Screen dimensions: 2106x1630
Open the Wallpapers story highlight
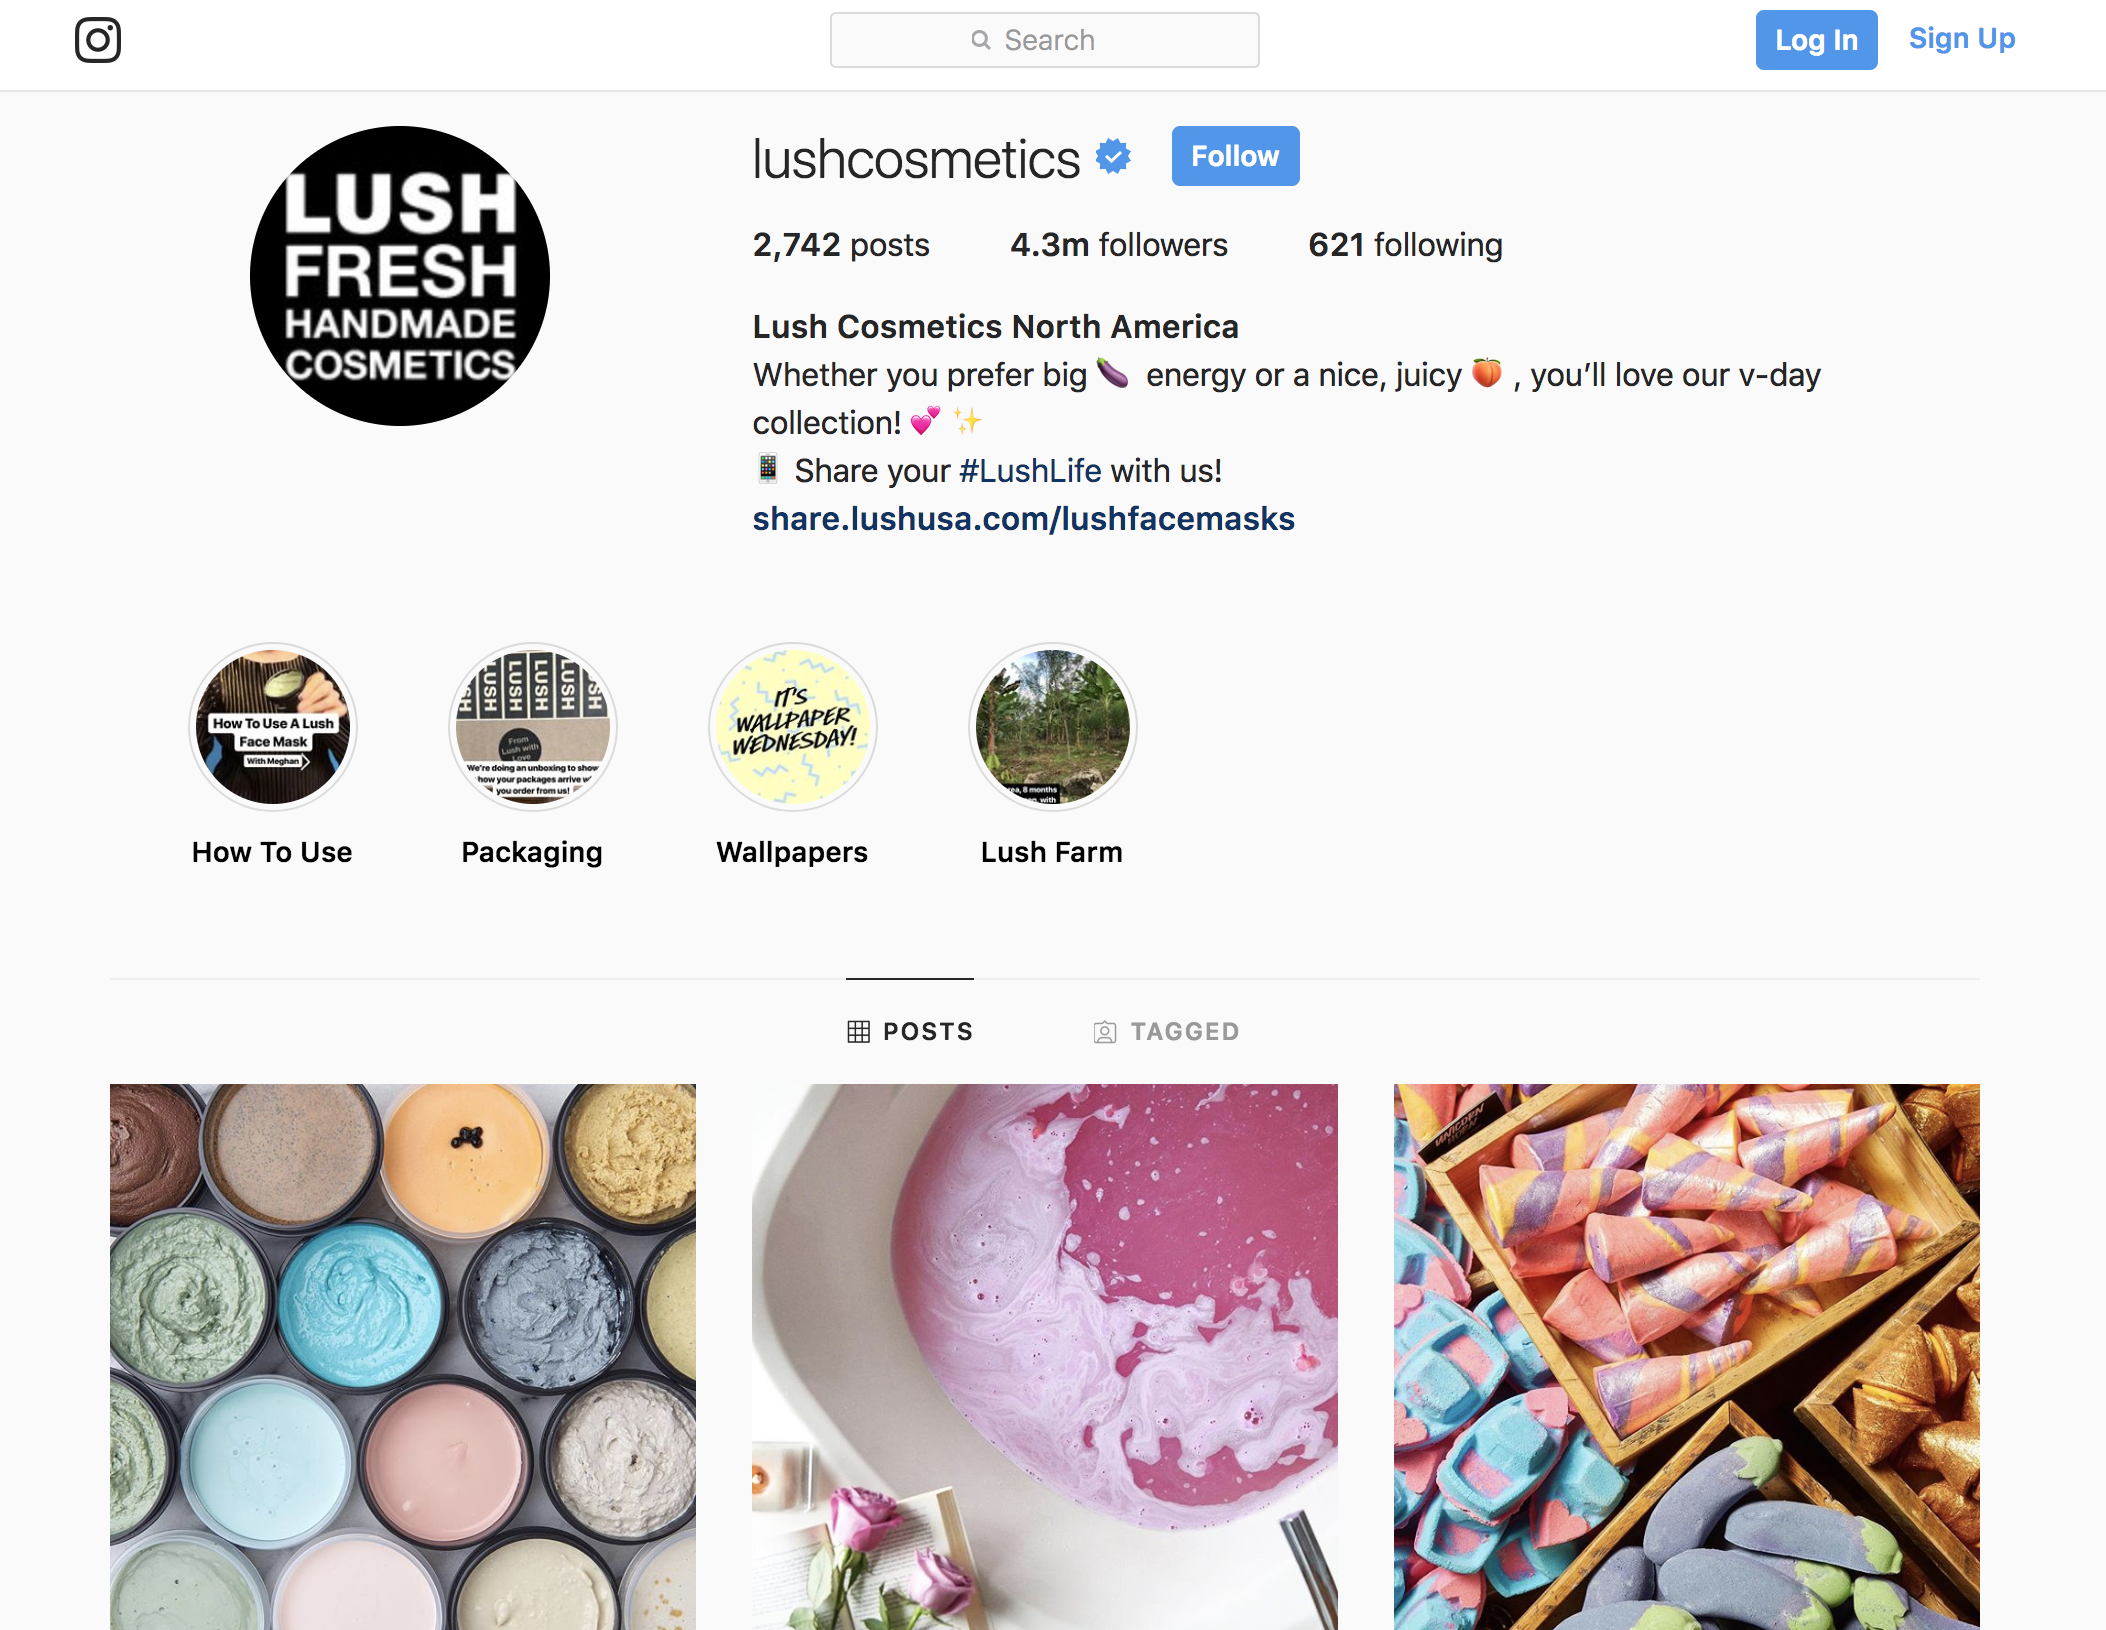point(793,727)
